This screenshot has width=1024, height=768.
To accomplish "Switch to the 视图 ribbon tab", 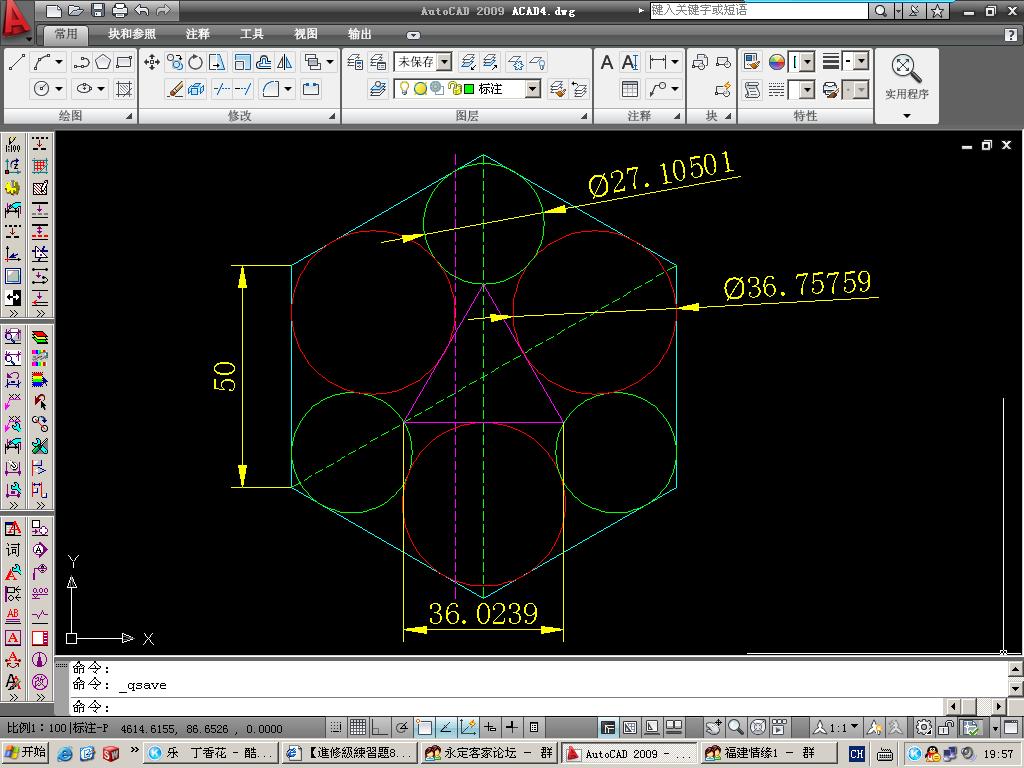I will (x=306, y=34).
